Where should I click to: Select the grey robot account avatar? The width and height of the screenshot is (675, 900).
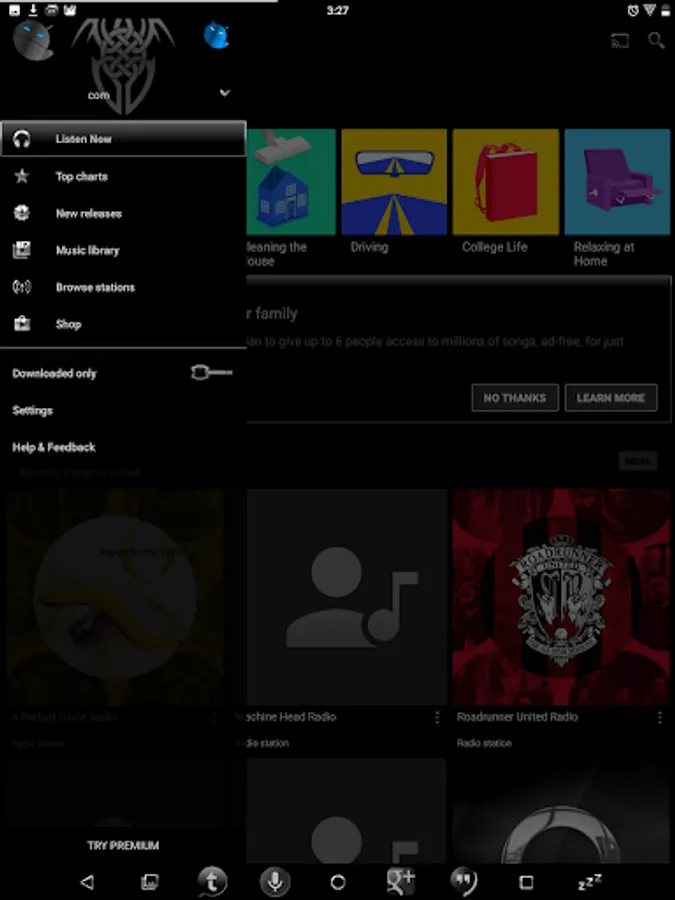click(x=33, y=40)
